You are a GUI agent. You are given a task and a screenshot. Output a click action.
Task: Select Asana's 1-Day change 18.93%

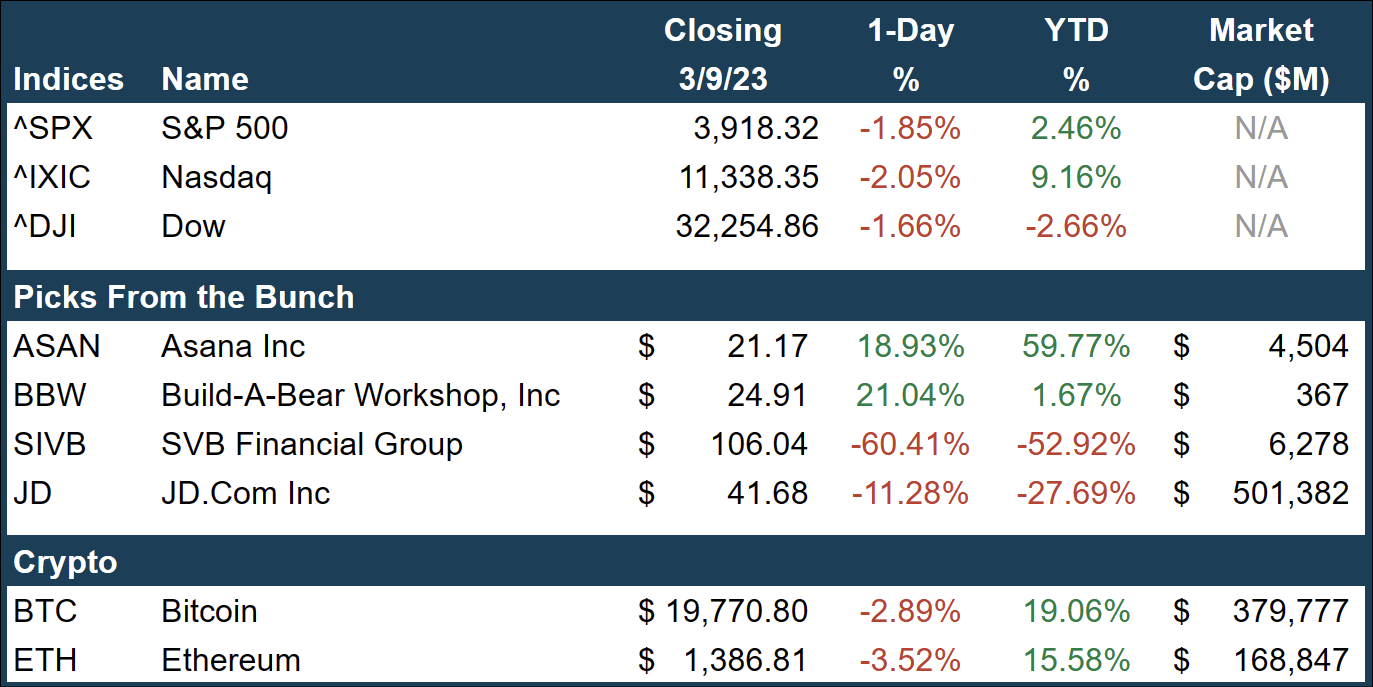(911, 346)
